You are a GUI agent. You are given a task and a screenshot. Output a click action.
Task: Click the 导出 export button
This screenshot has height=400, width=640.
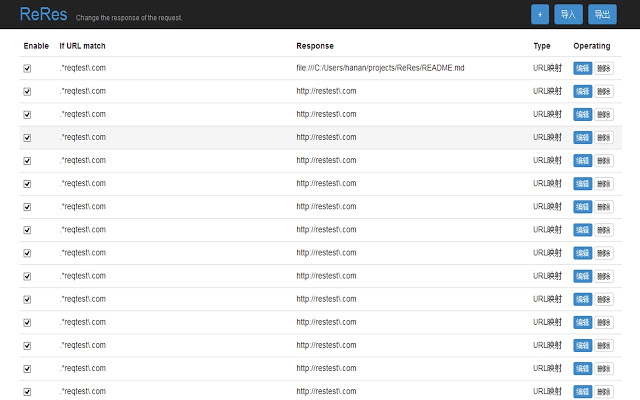click(602, 14)
